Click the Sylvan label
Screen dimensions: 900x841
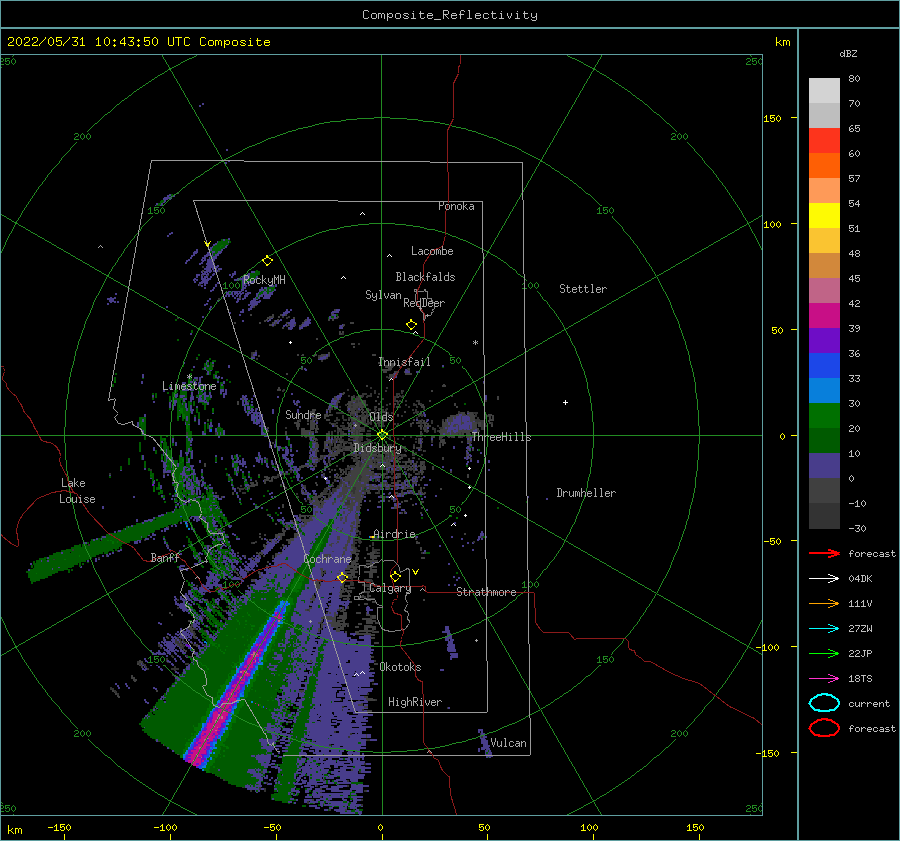coord(383,295)
